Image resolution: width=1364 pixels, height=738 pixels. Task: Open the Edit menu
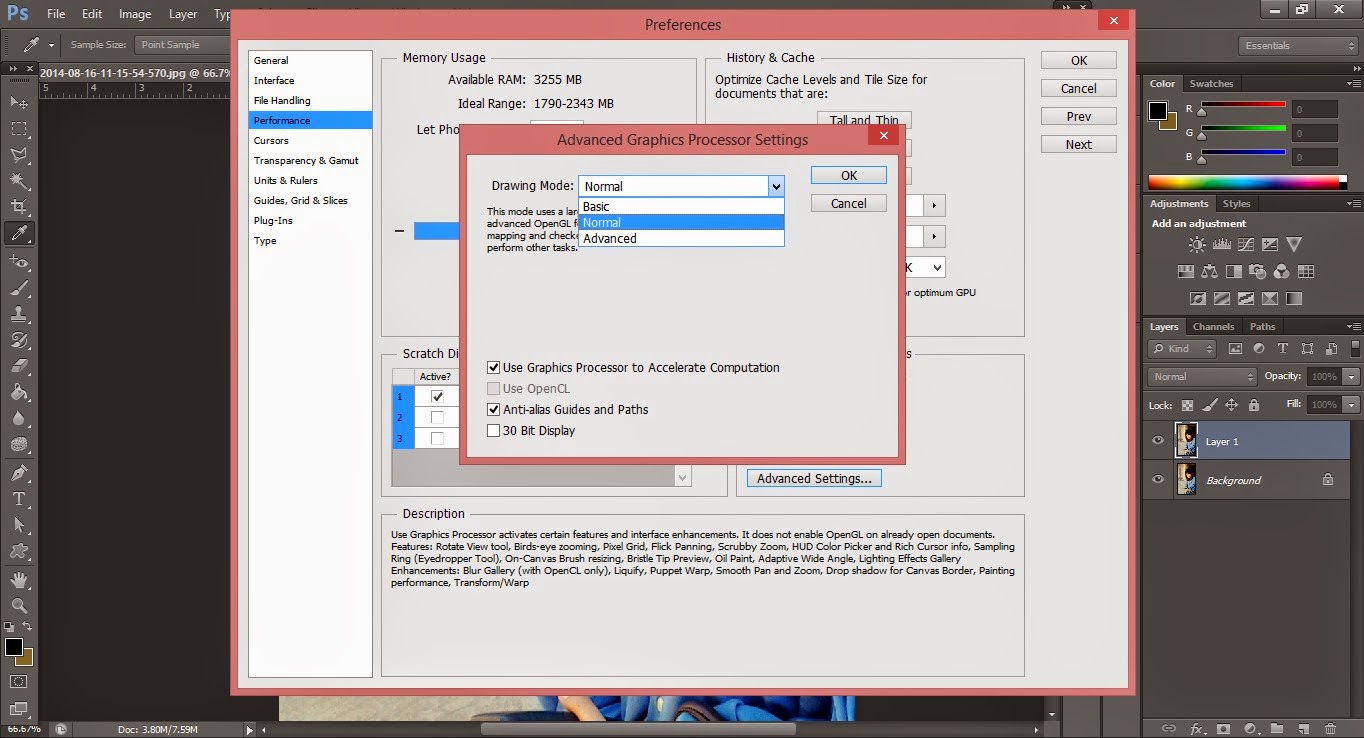pyautogui.click(x=92, y=15)
